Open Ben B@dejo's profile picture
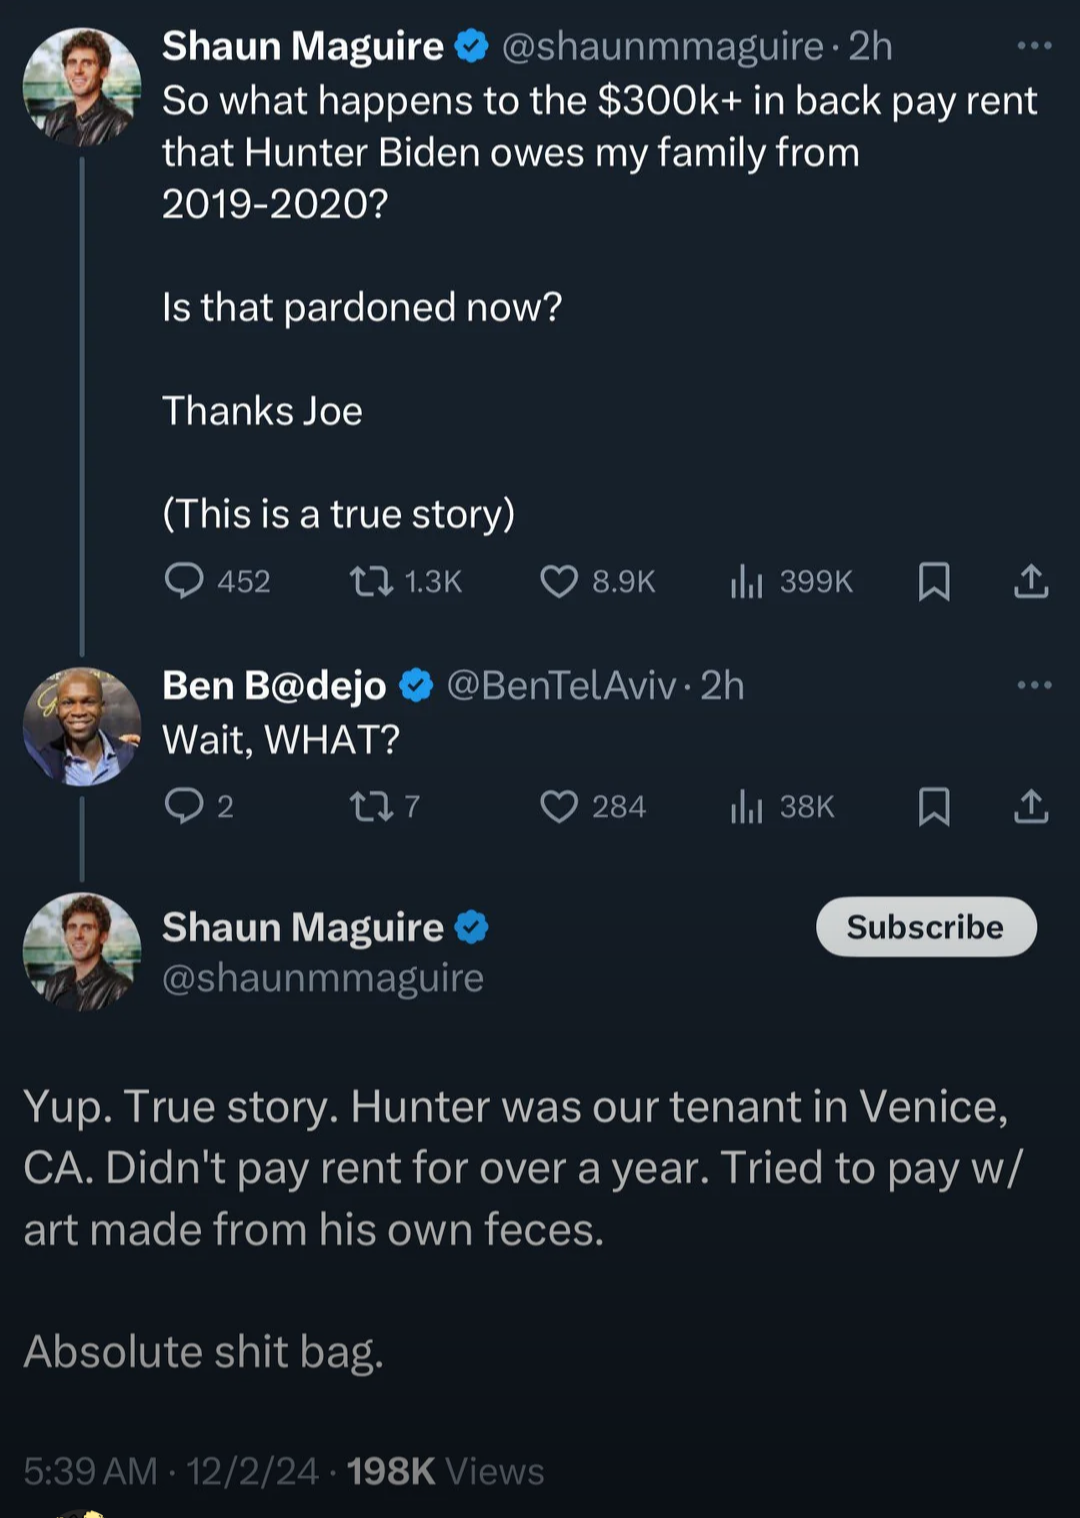 82,726
